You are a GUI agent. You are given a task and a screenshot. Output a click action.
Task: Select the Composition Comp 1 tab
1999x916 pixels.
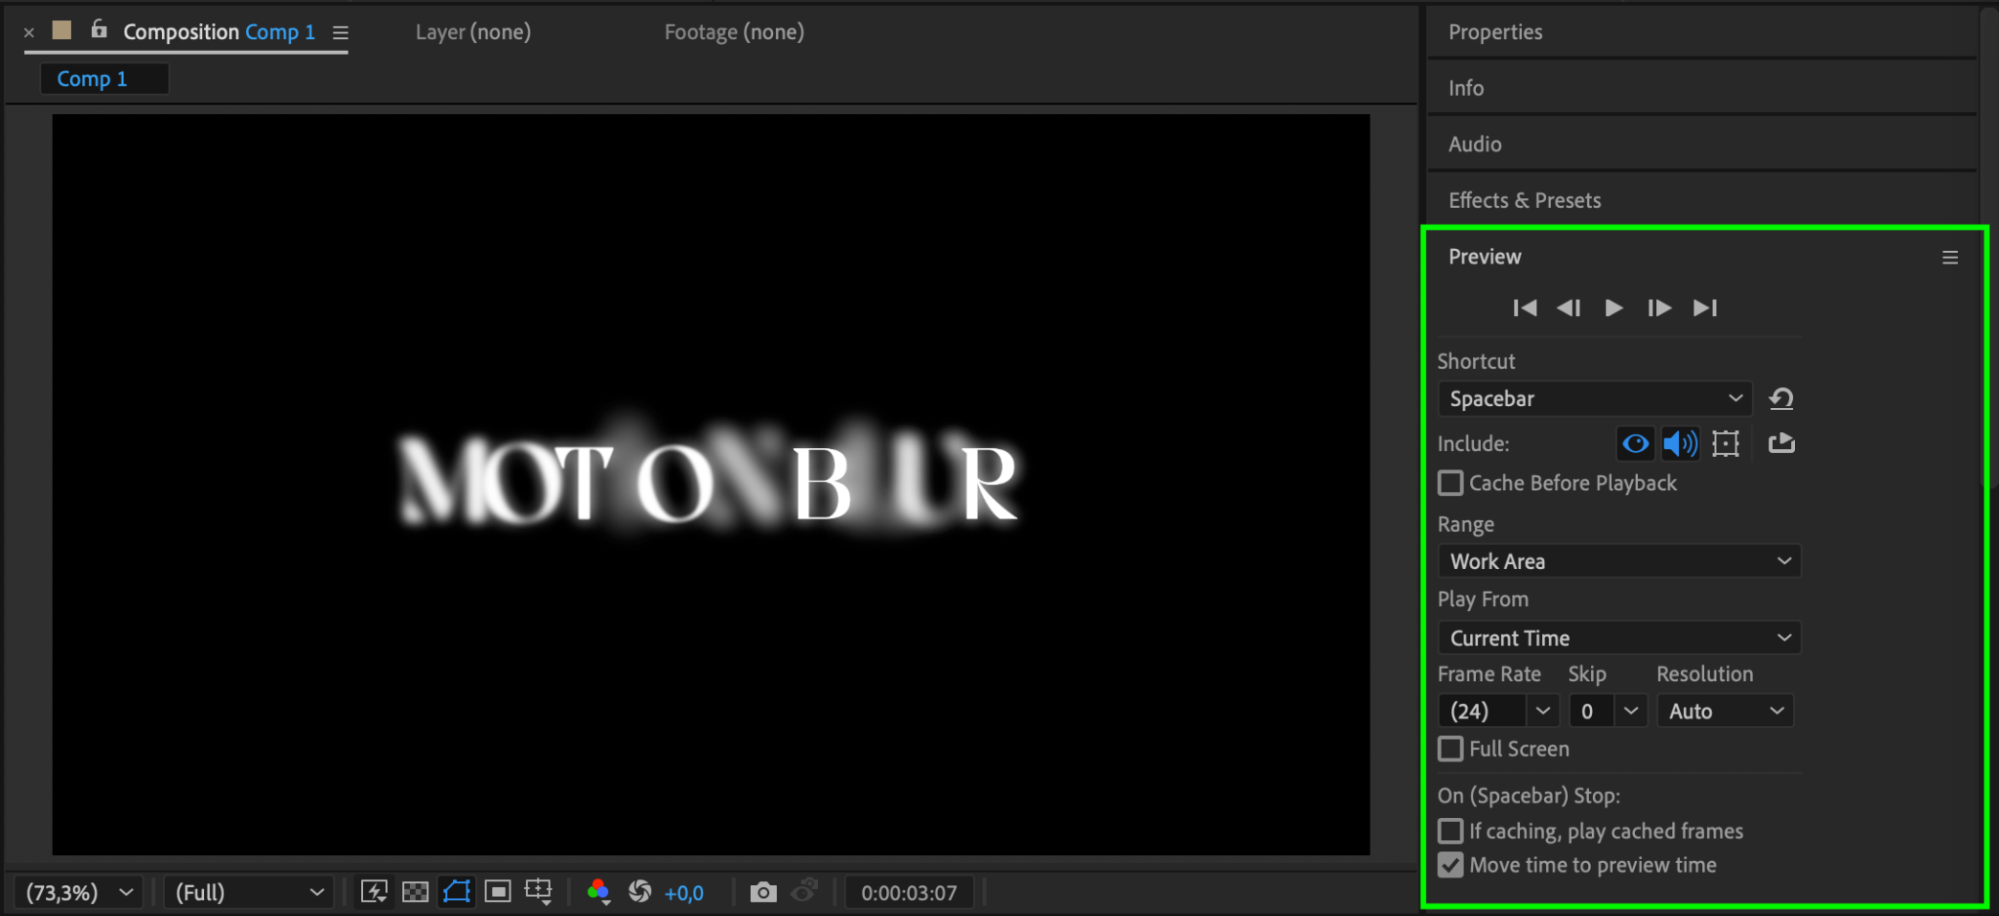point(219,32)
